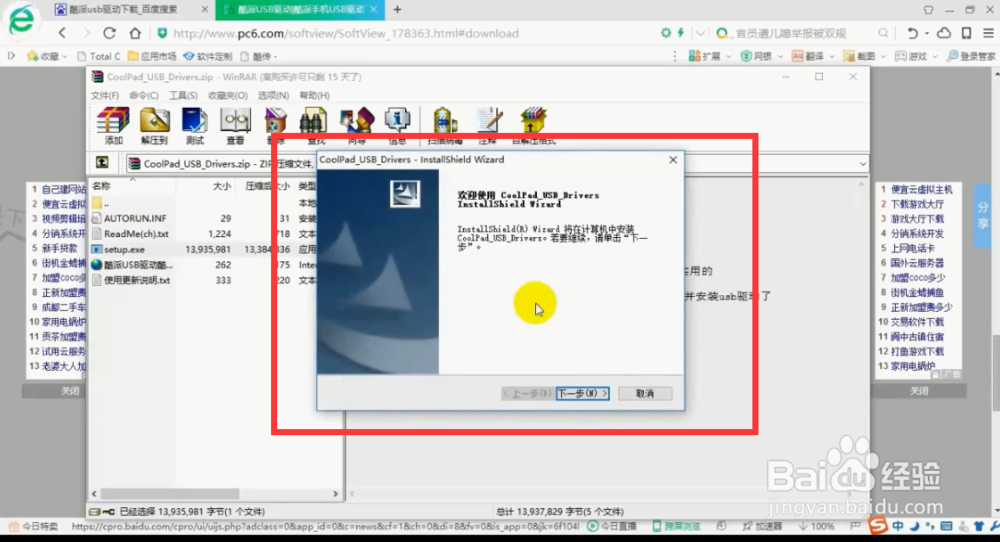Click the 登录管家 login manager link

coord(971,56)
